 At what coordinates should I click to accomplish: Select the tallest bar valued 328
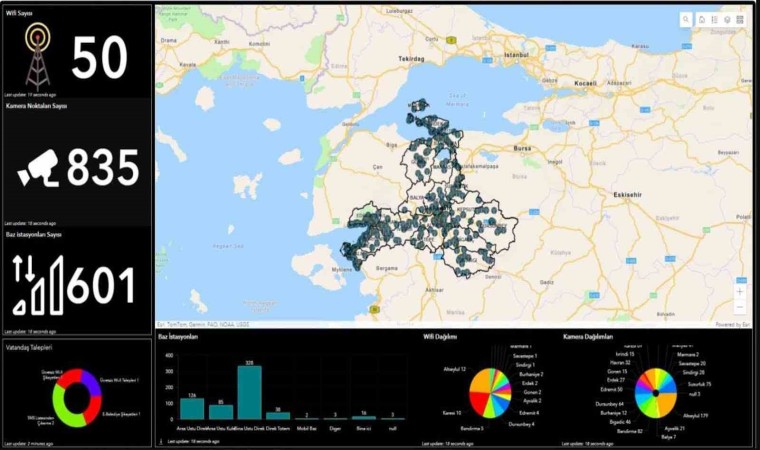click(x=249, y=392)
